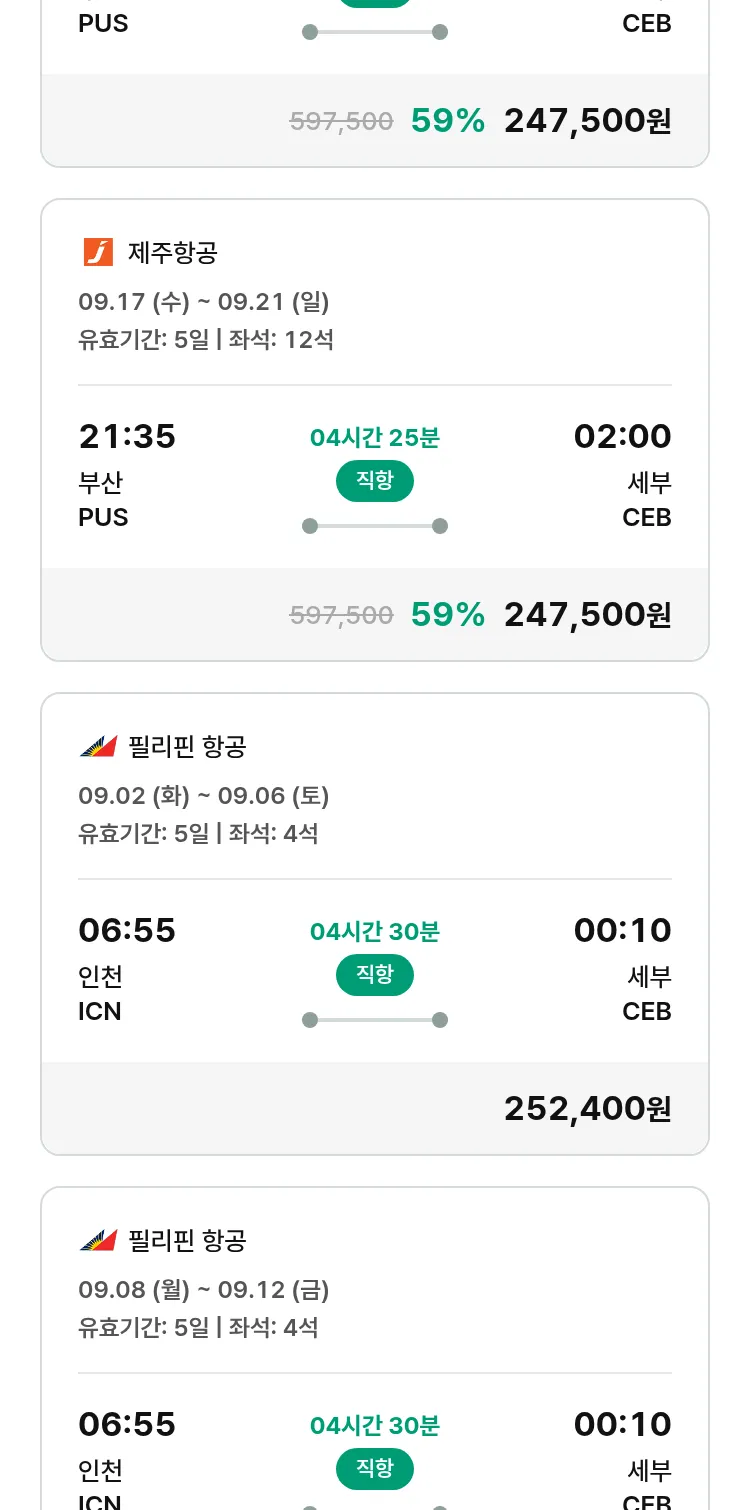Viewport: 750px width, 1510px height.
Task: Click route line under 04시간 25분 duration
Action: tap(374, 526)
